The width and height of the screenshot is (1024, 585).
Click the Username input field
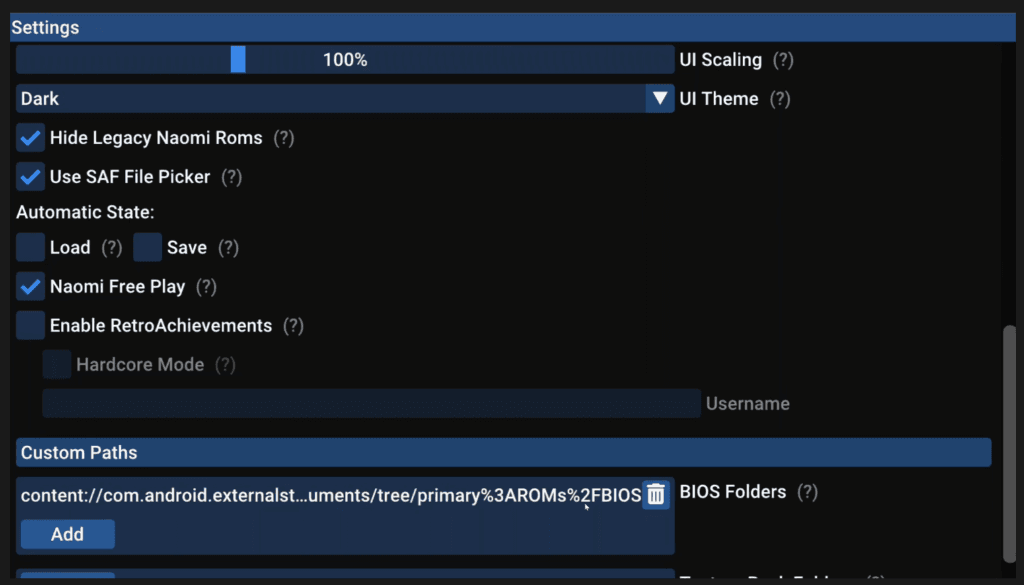(x=371, y=404)
